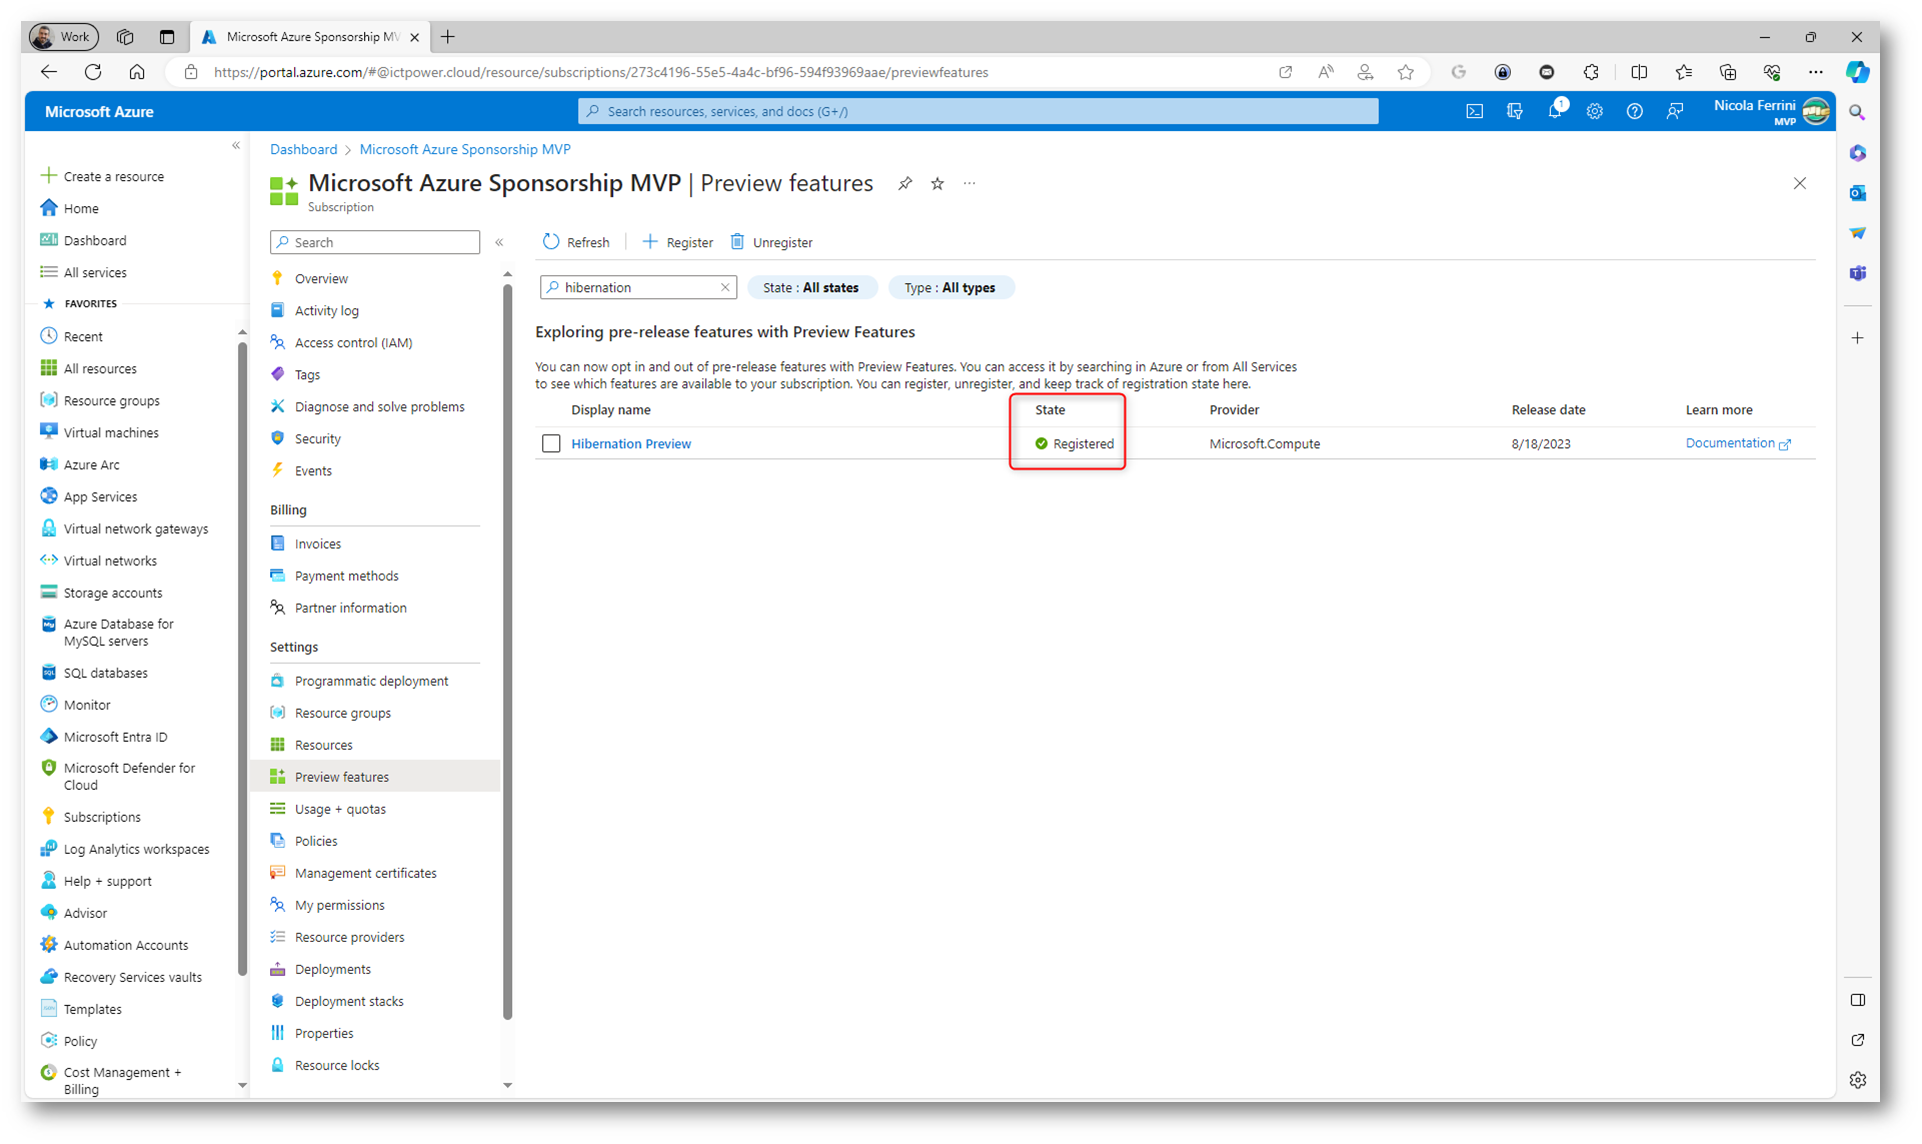Add Preview features page to favorites star
1922x1144 pixels.
937,184
